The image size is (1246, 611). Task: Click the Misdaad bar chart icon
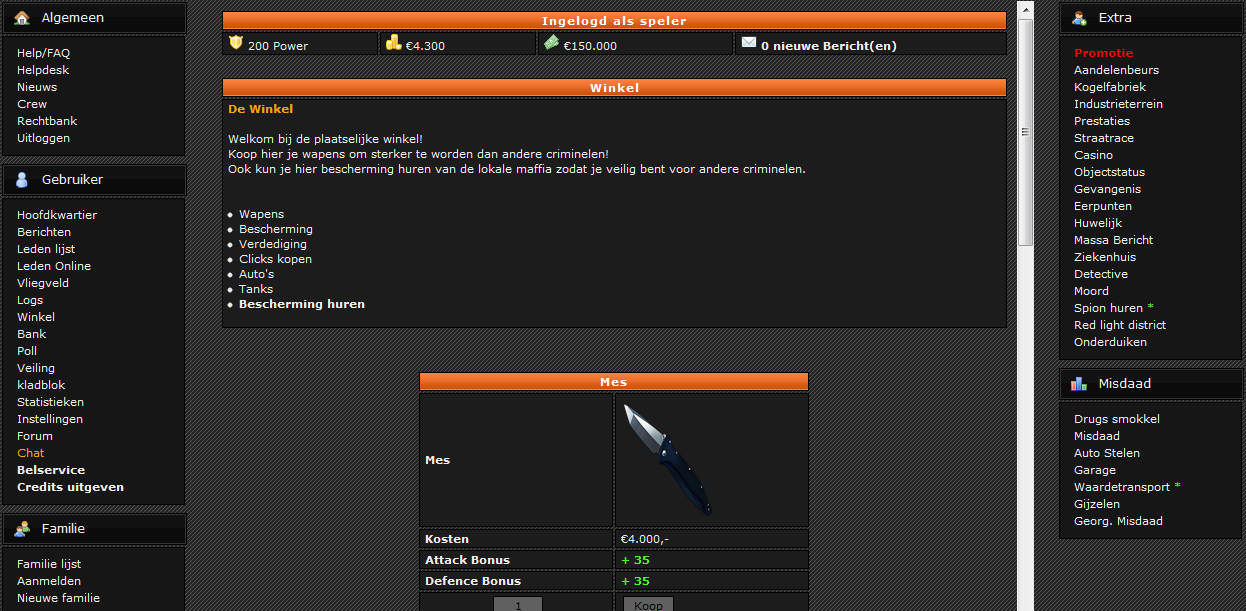click(x=1079, y=383)
